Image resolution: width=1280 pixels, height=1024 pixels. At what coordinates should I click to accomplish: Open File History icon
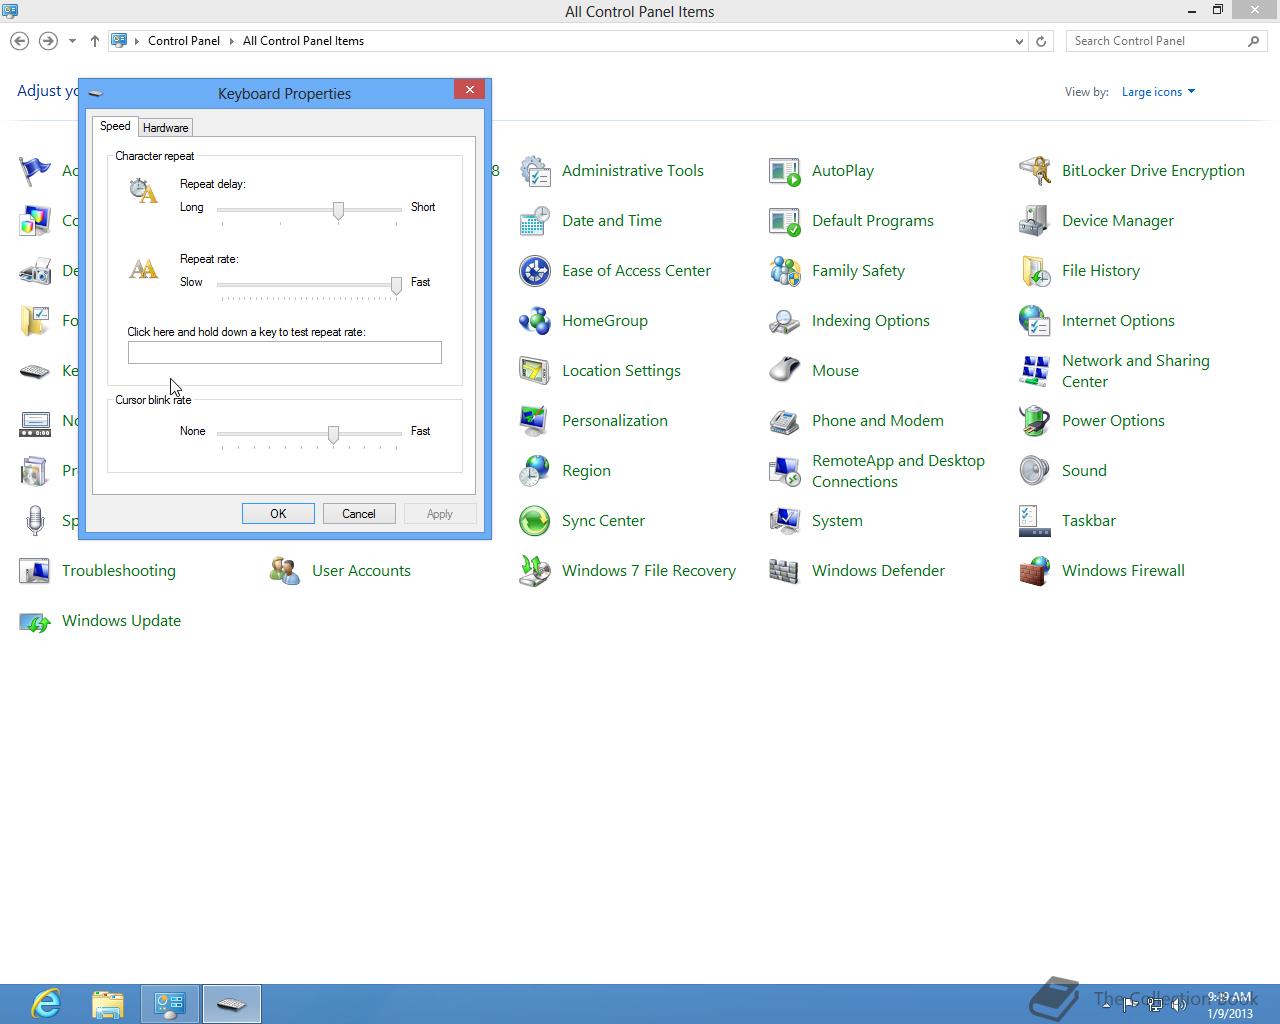pyautogui.click(x=1035, y=271)
